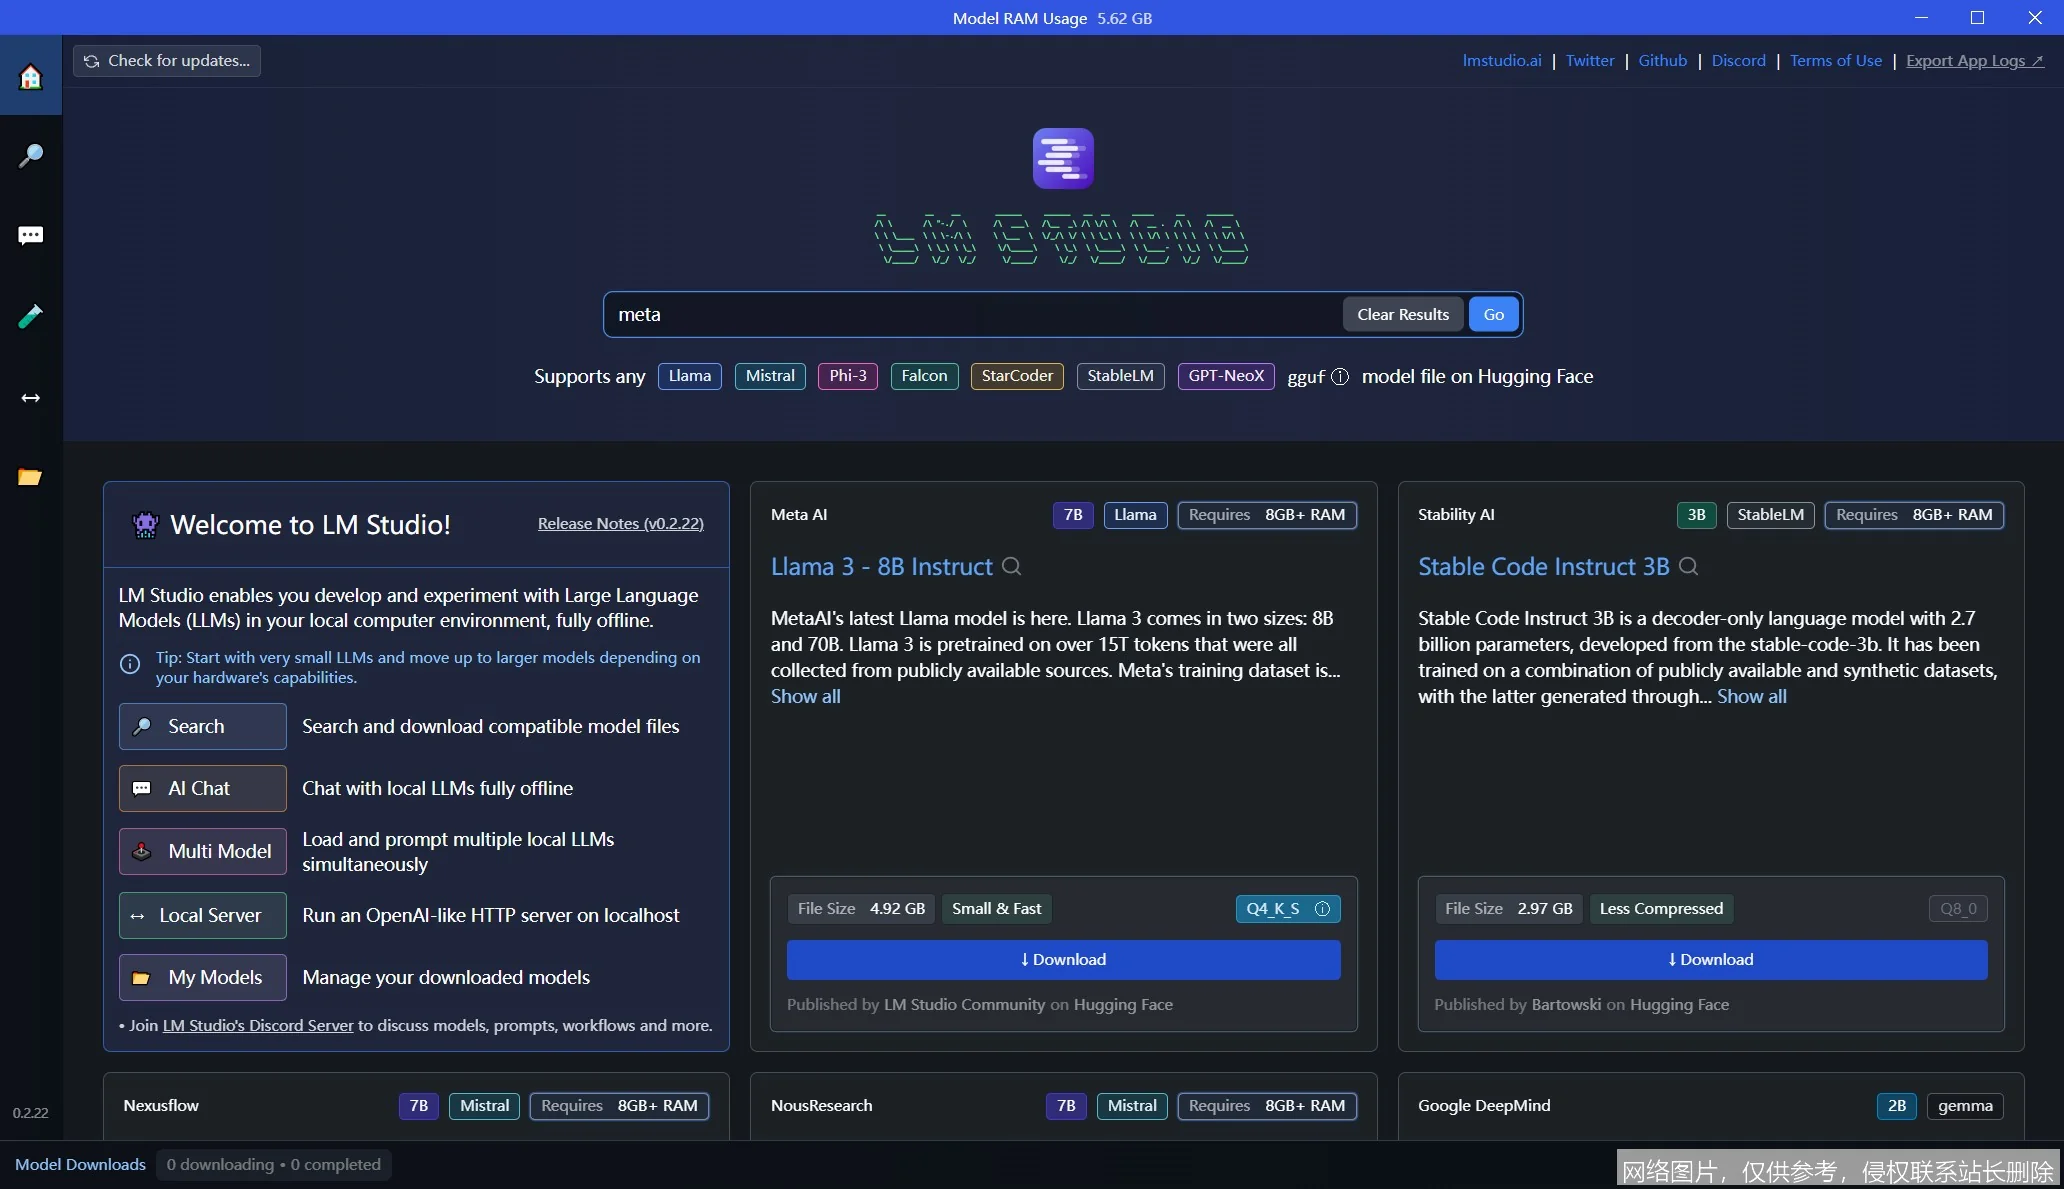Click the LM Studio logo icon
The width and height of the screenshot is (2064, 1189).
pyautogui.click(x=1063, y=158)
